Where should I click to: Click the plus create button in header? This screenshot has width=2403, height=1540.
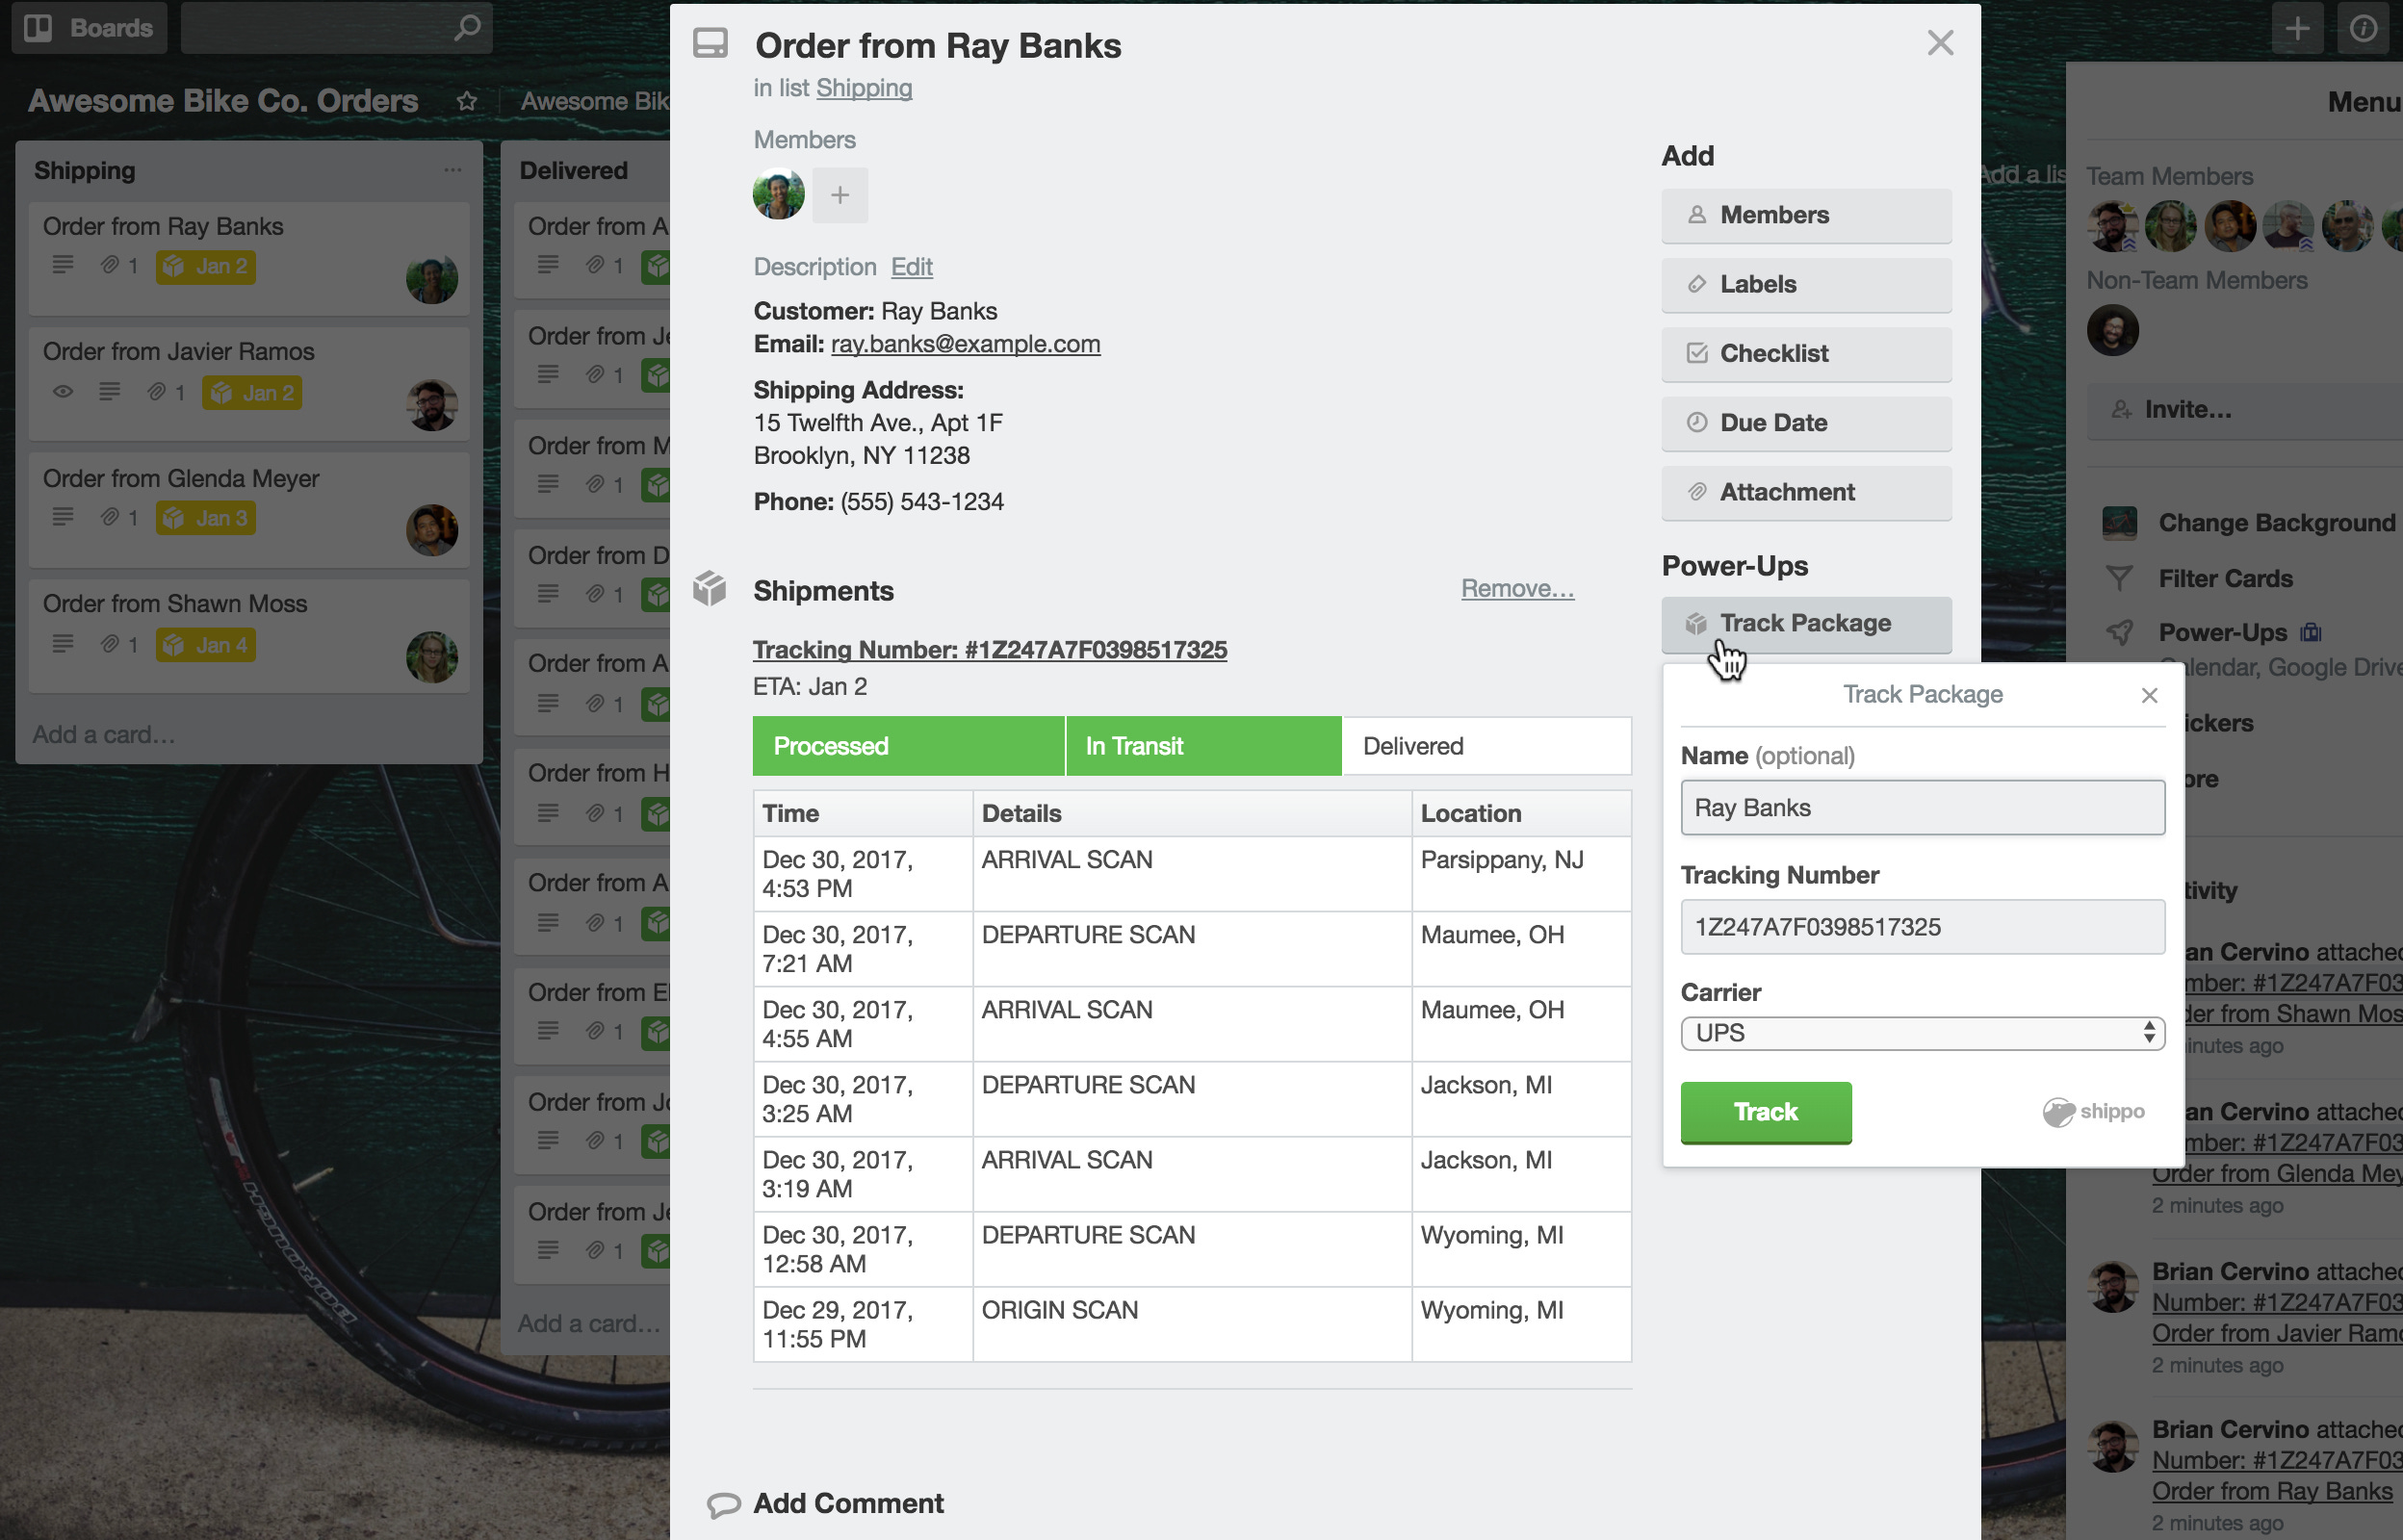2297,28
